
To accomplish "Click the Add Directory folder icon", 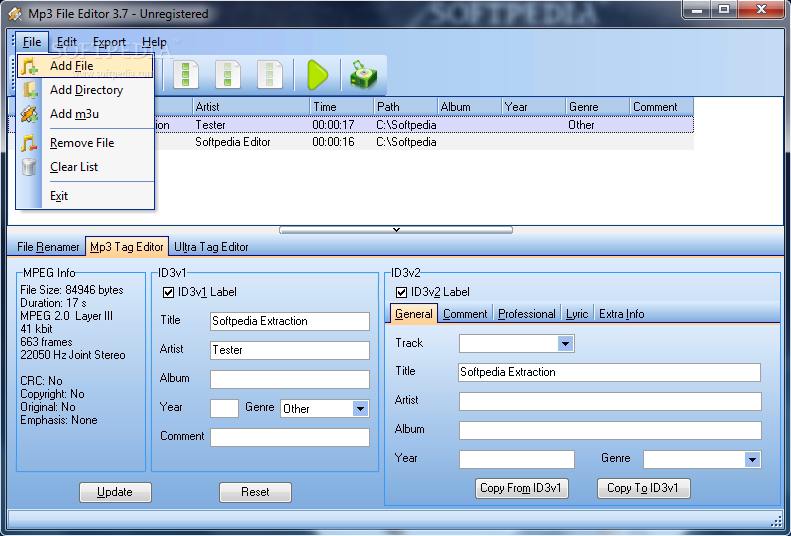I will [x=29, y=90].
